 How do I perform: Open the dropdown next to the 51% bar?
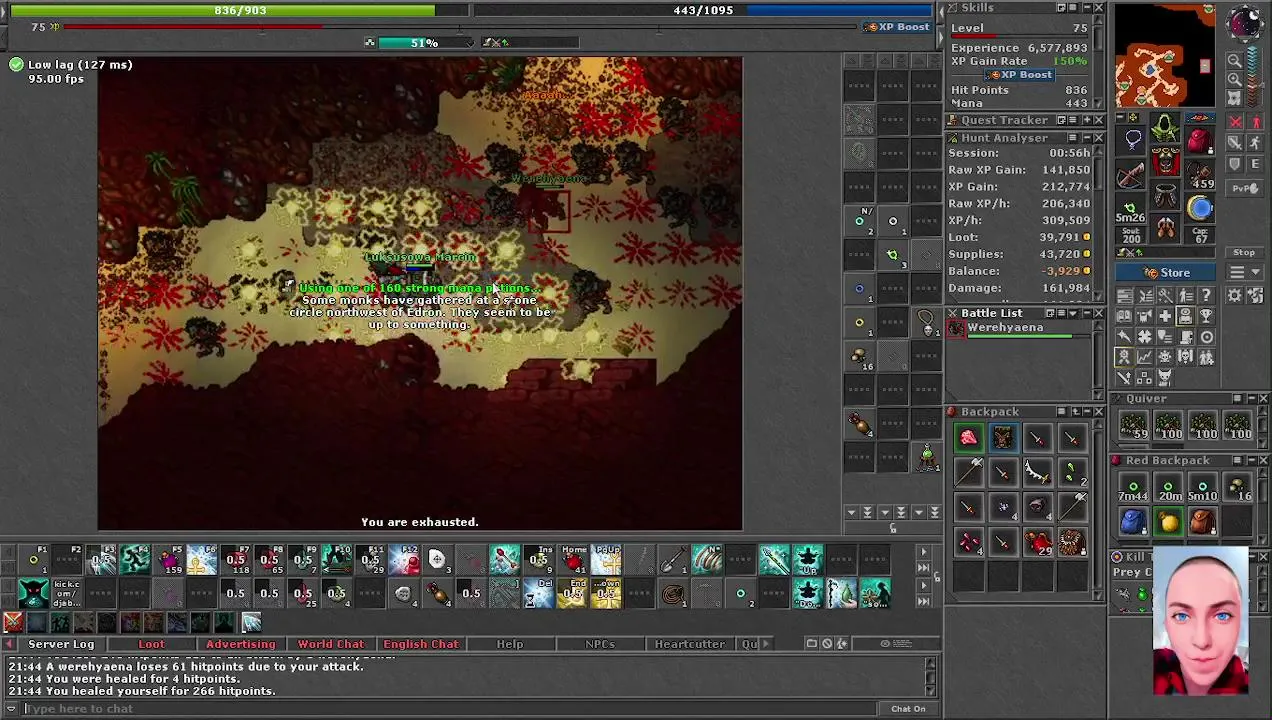tap(470, 43)
